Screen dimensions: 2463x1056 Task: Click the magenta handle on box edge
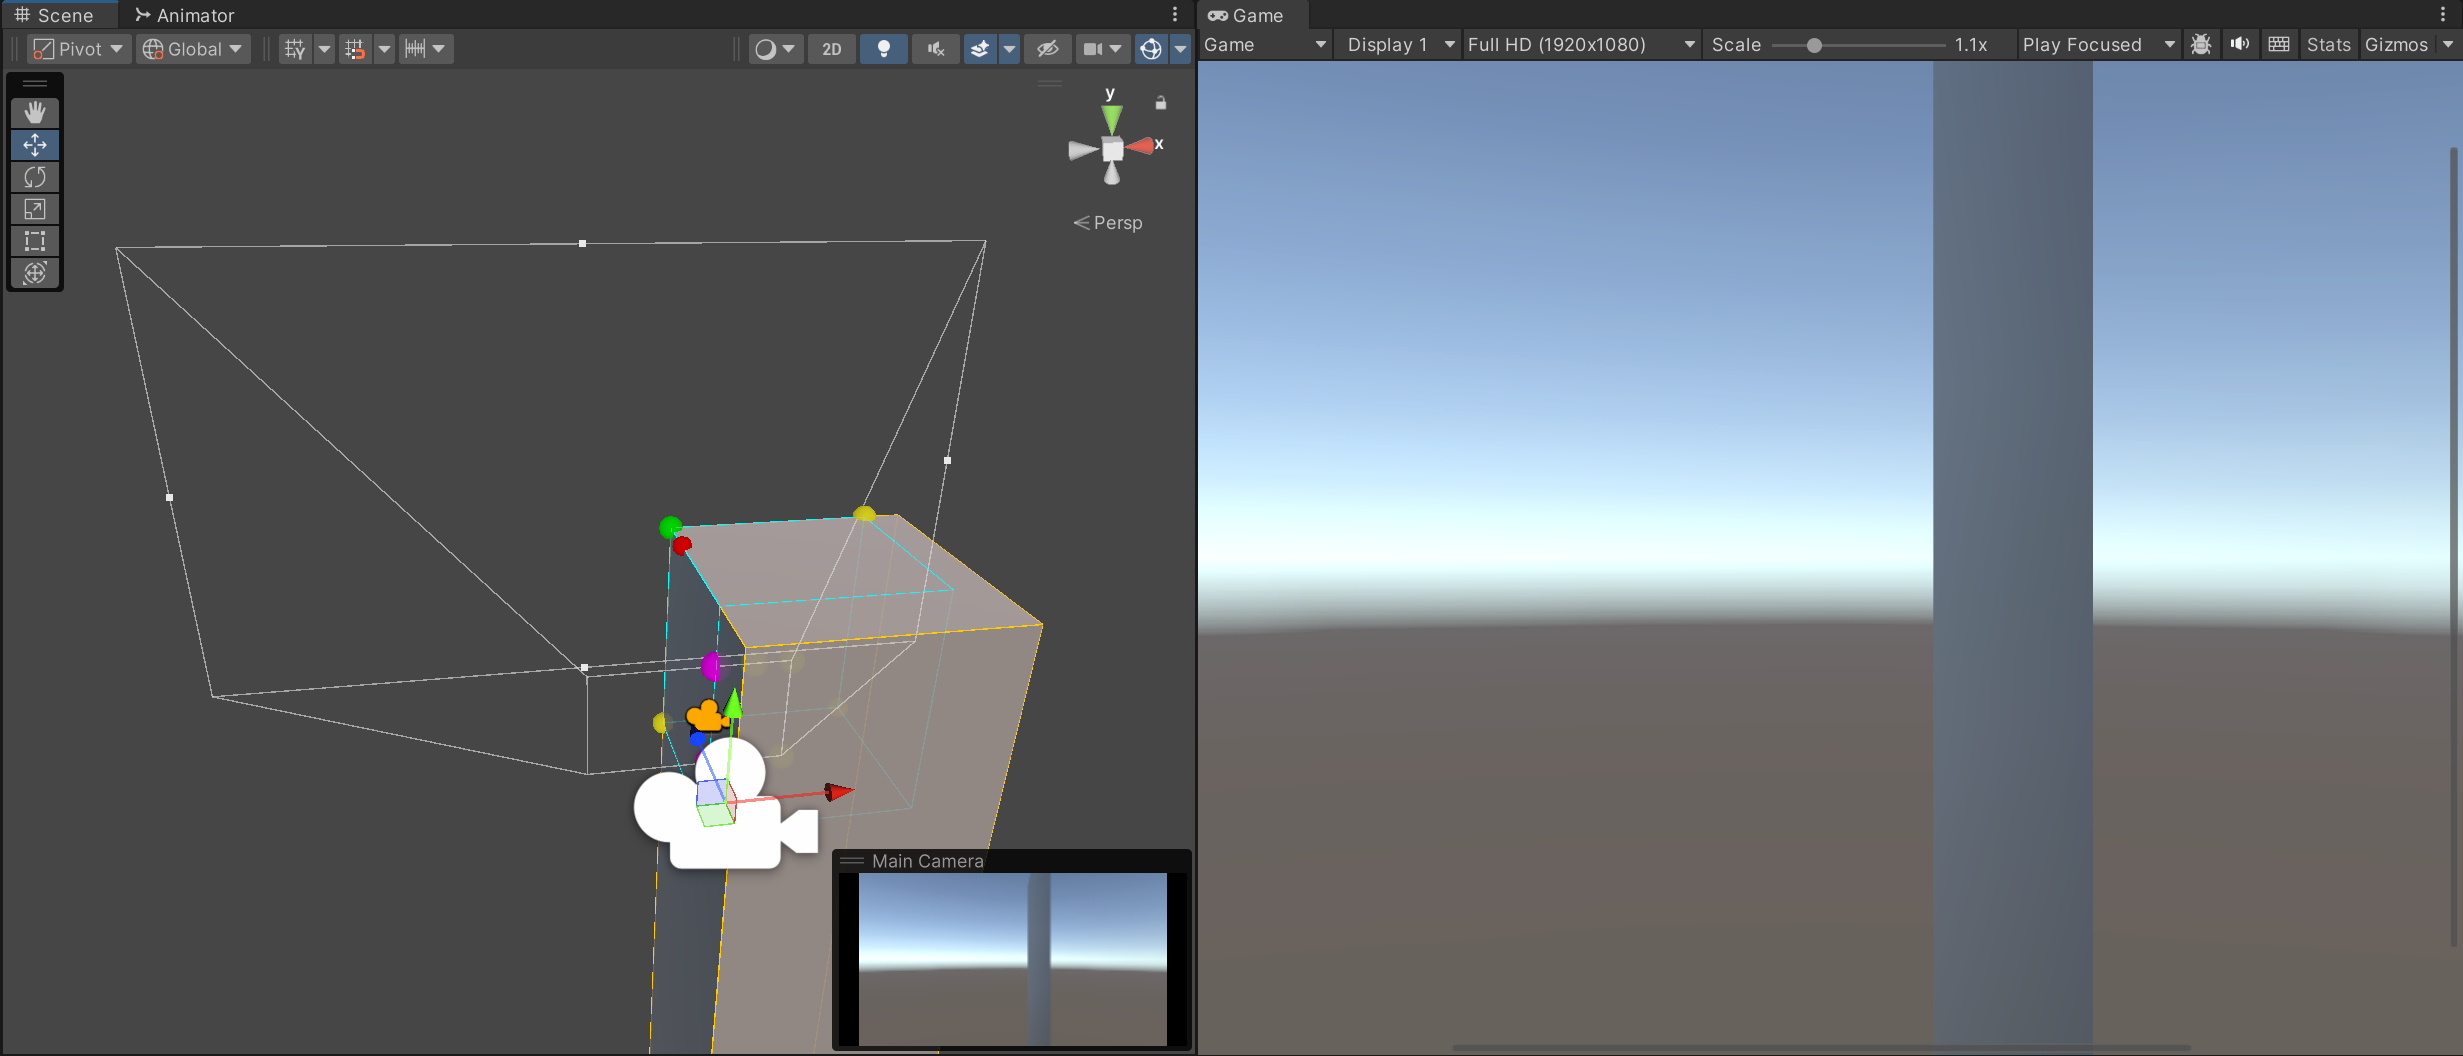711,666
